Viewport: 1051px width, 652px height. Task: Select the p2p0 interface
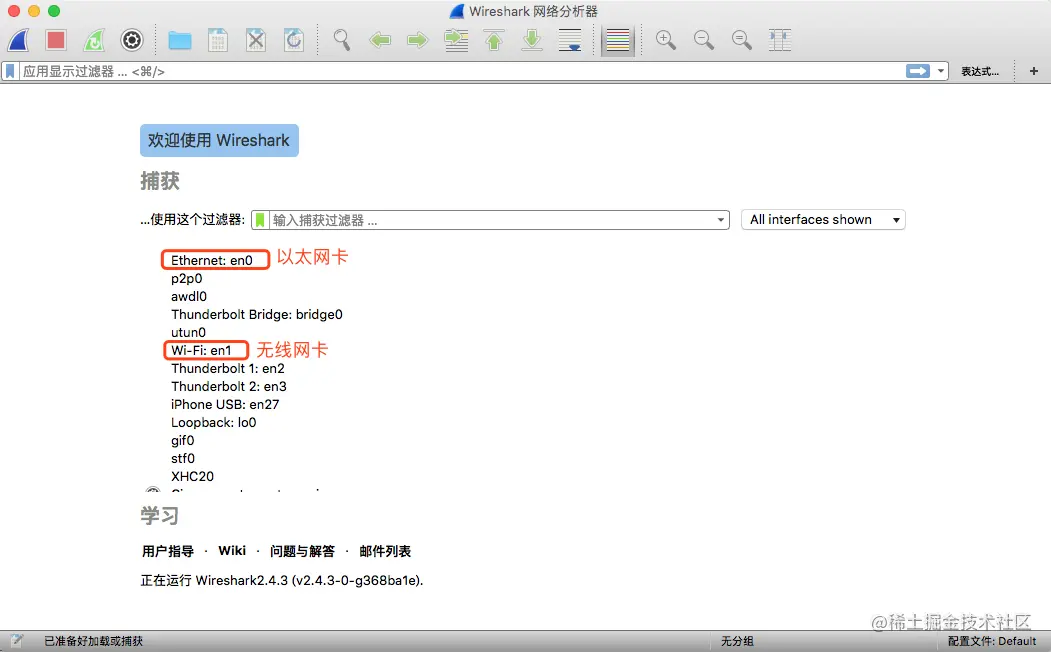pos(186,278)
